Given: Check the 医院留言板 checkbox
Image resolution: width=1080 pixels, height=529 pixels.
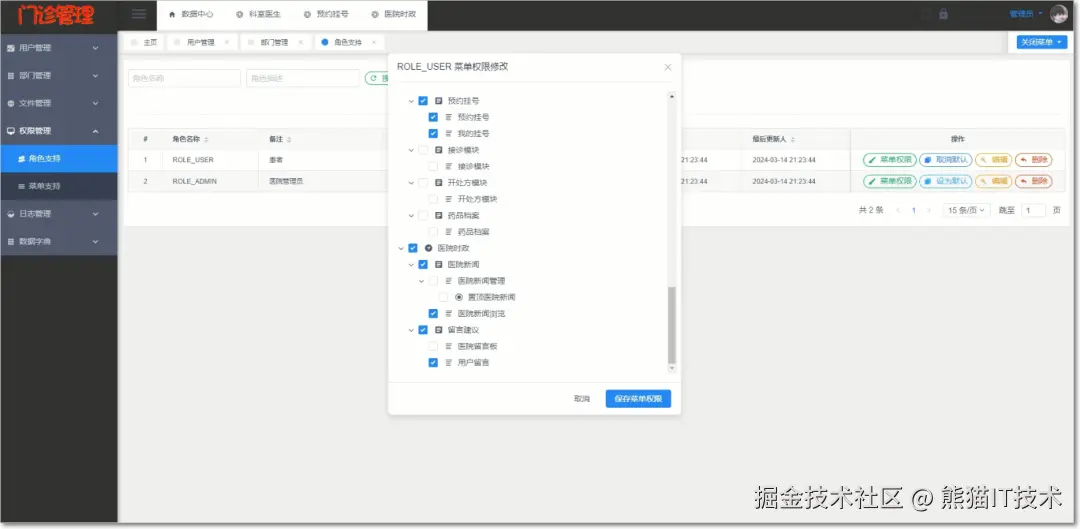Looking at the screenshot, I should tap(433, 346).
